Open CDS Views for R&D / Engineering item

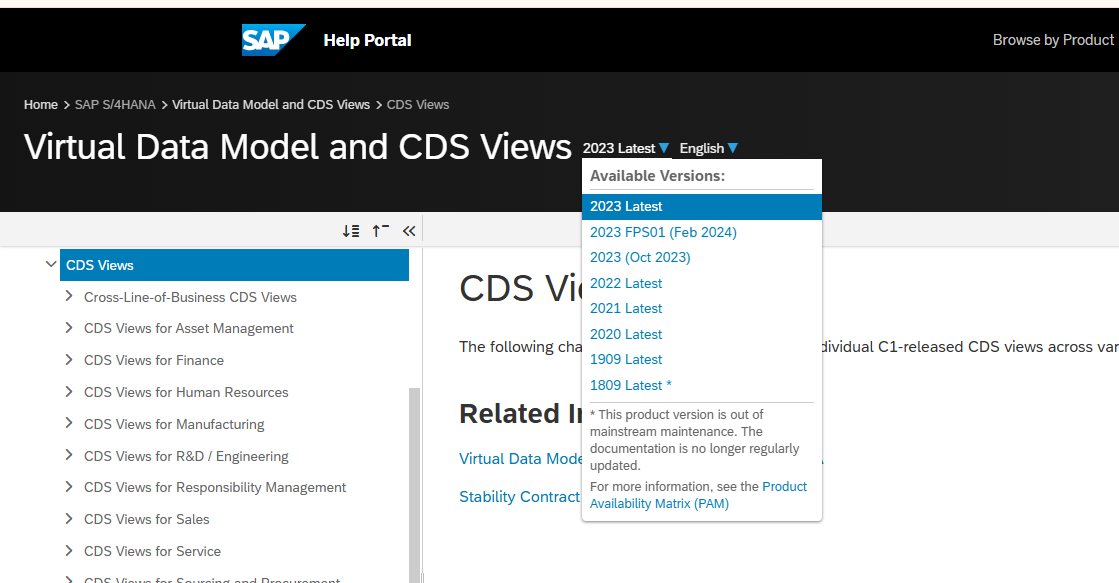[186, 456]
